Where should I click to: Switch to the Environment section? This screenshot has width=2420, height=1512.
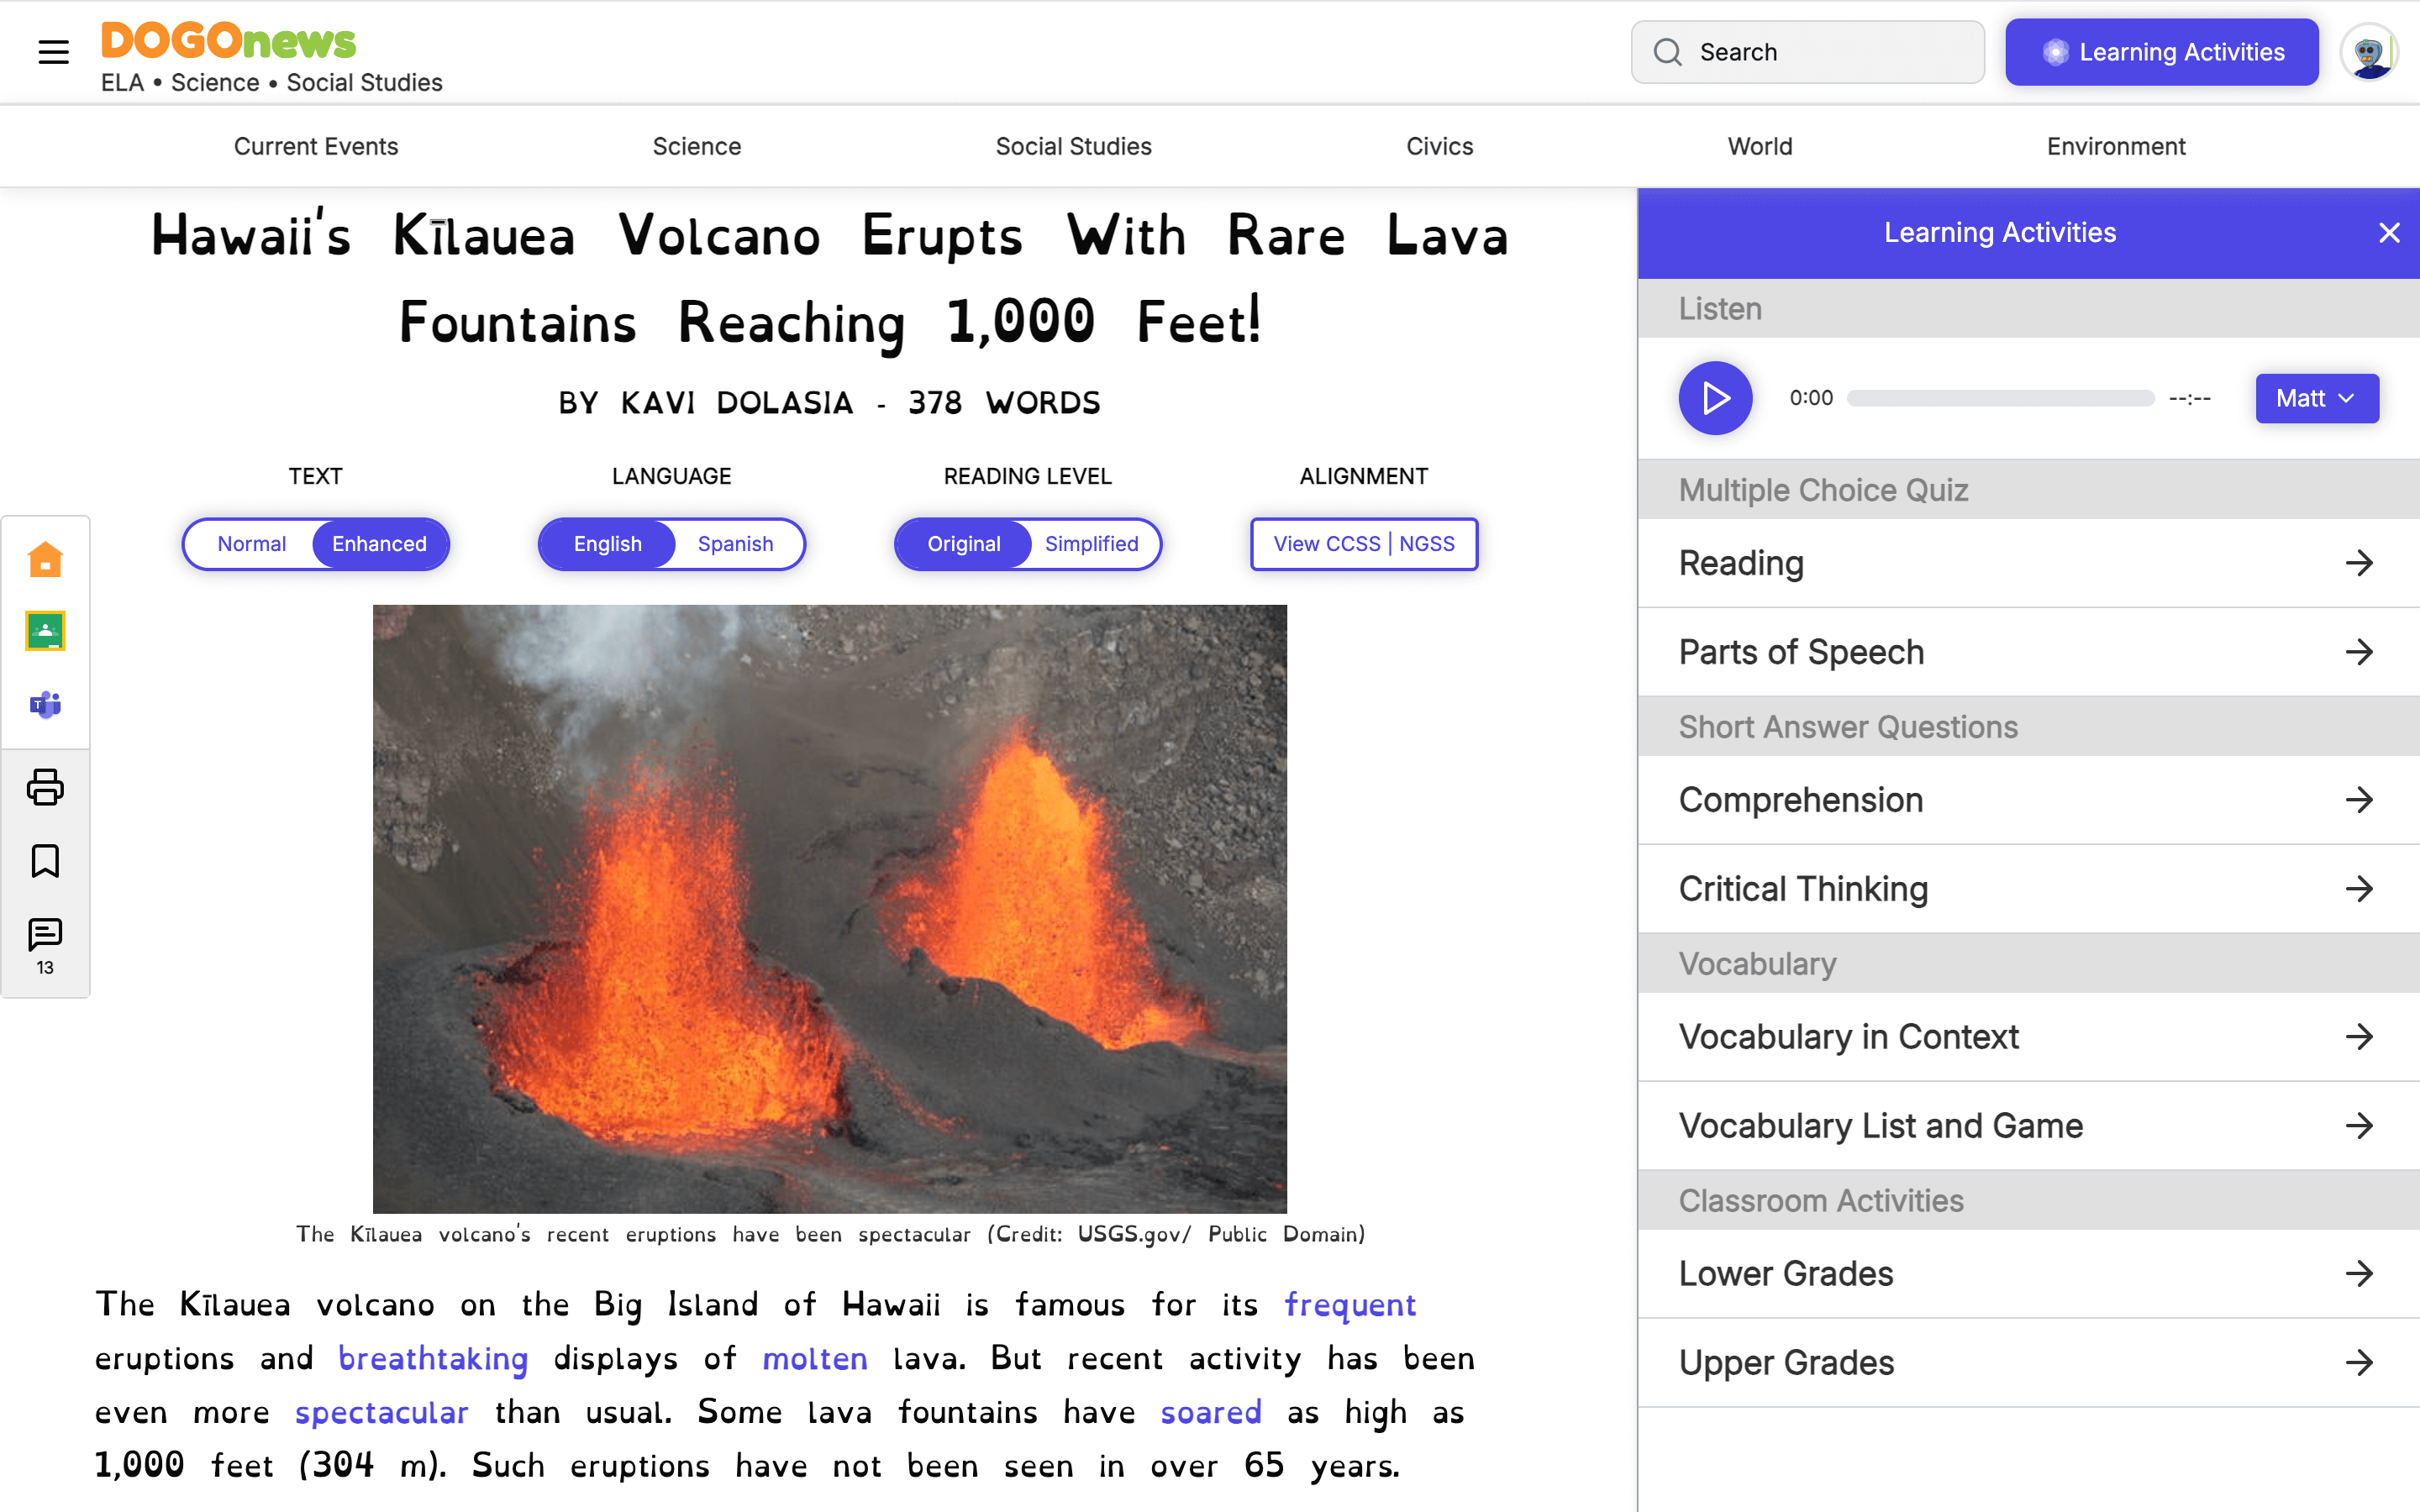coord(2116,146)
